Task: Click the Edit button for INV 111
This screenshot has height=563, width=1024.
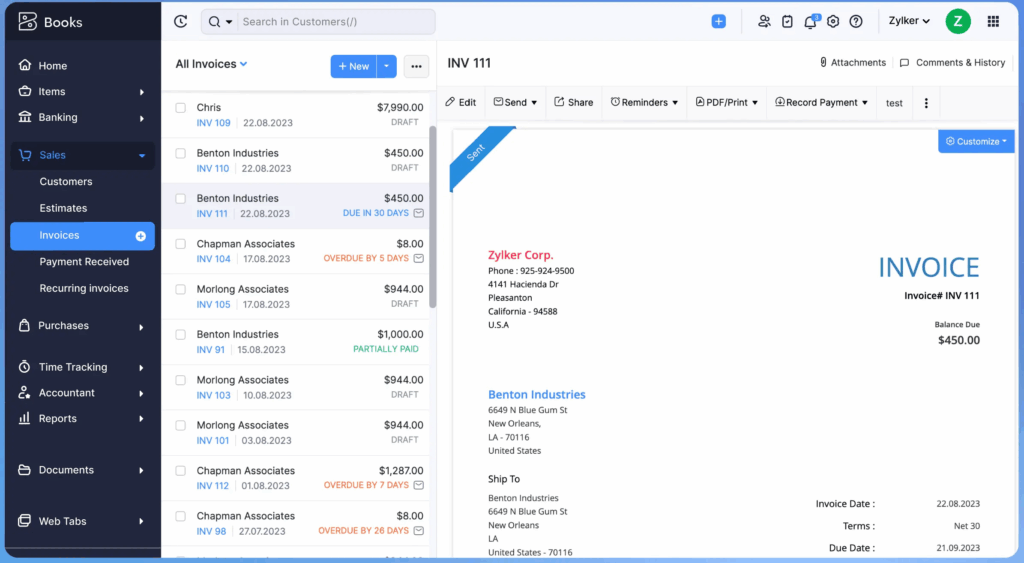Action: pyautogui.click(x=460, y=102)
